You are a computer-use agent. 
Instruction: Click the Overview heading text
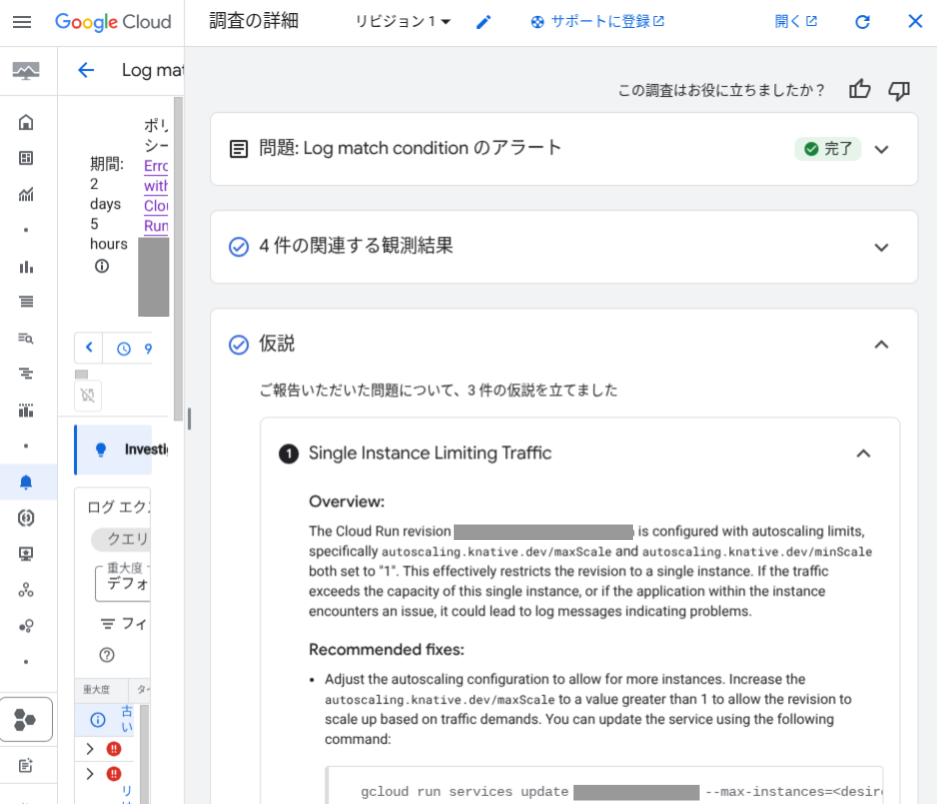click(x=347, y=502)
